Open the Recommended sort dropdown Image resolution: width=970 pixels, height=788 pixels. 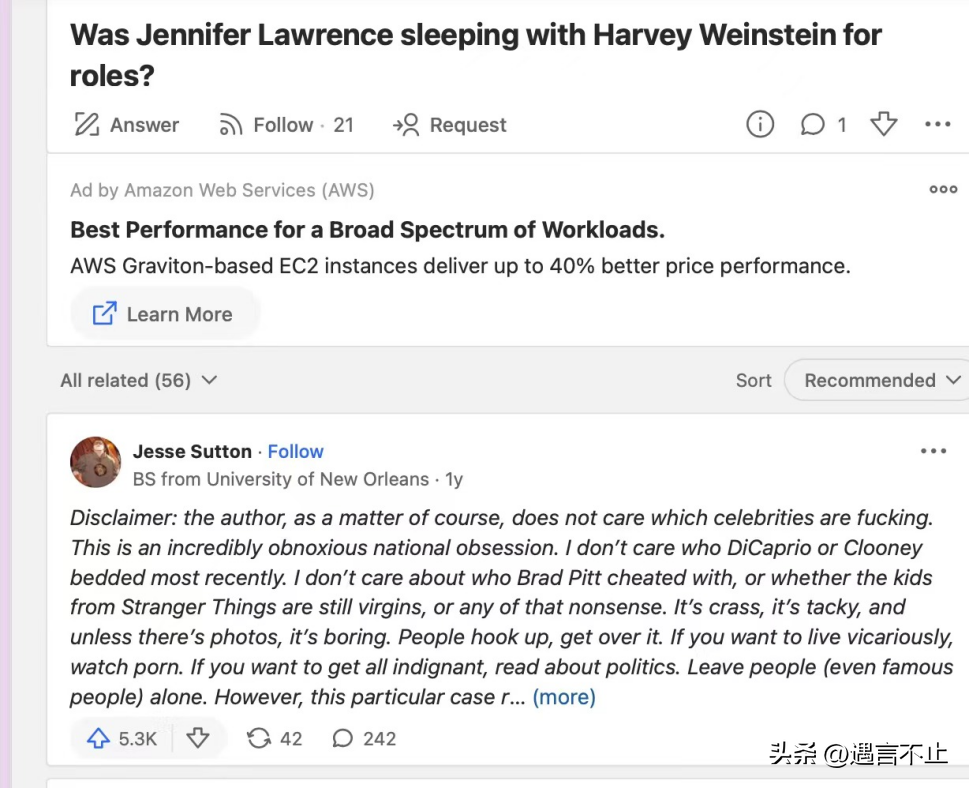pyautogui.click(x=879, y=380)
